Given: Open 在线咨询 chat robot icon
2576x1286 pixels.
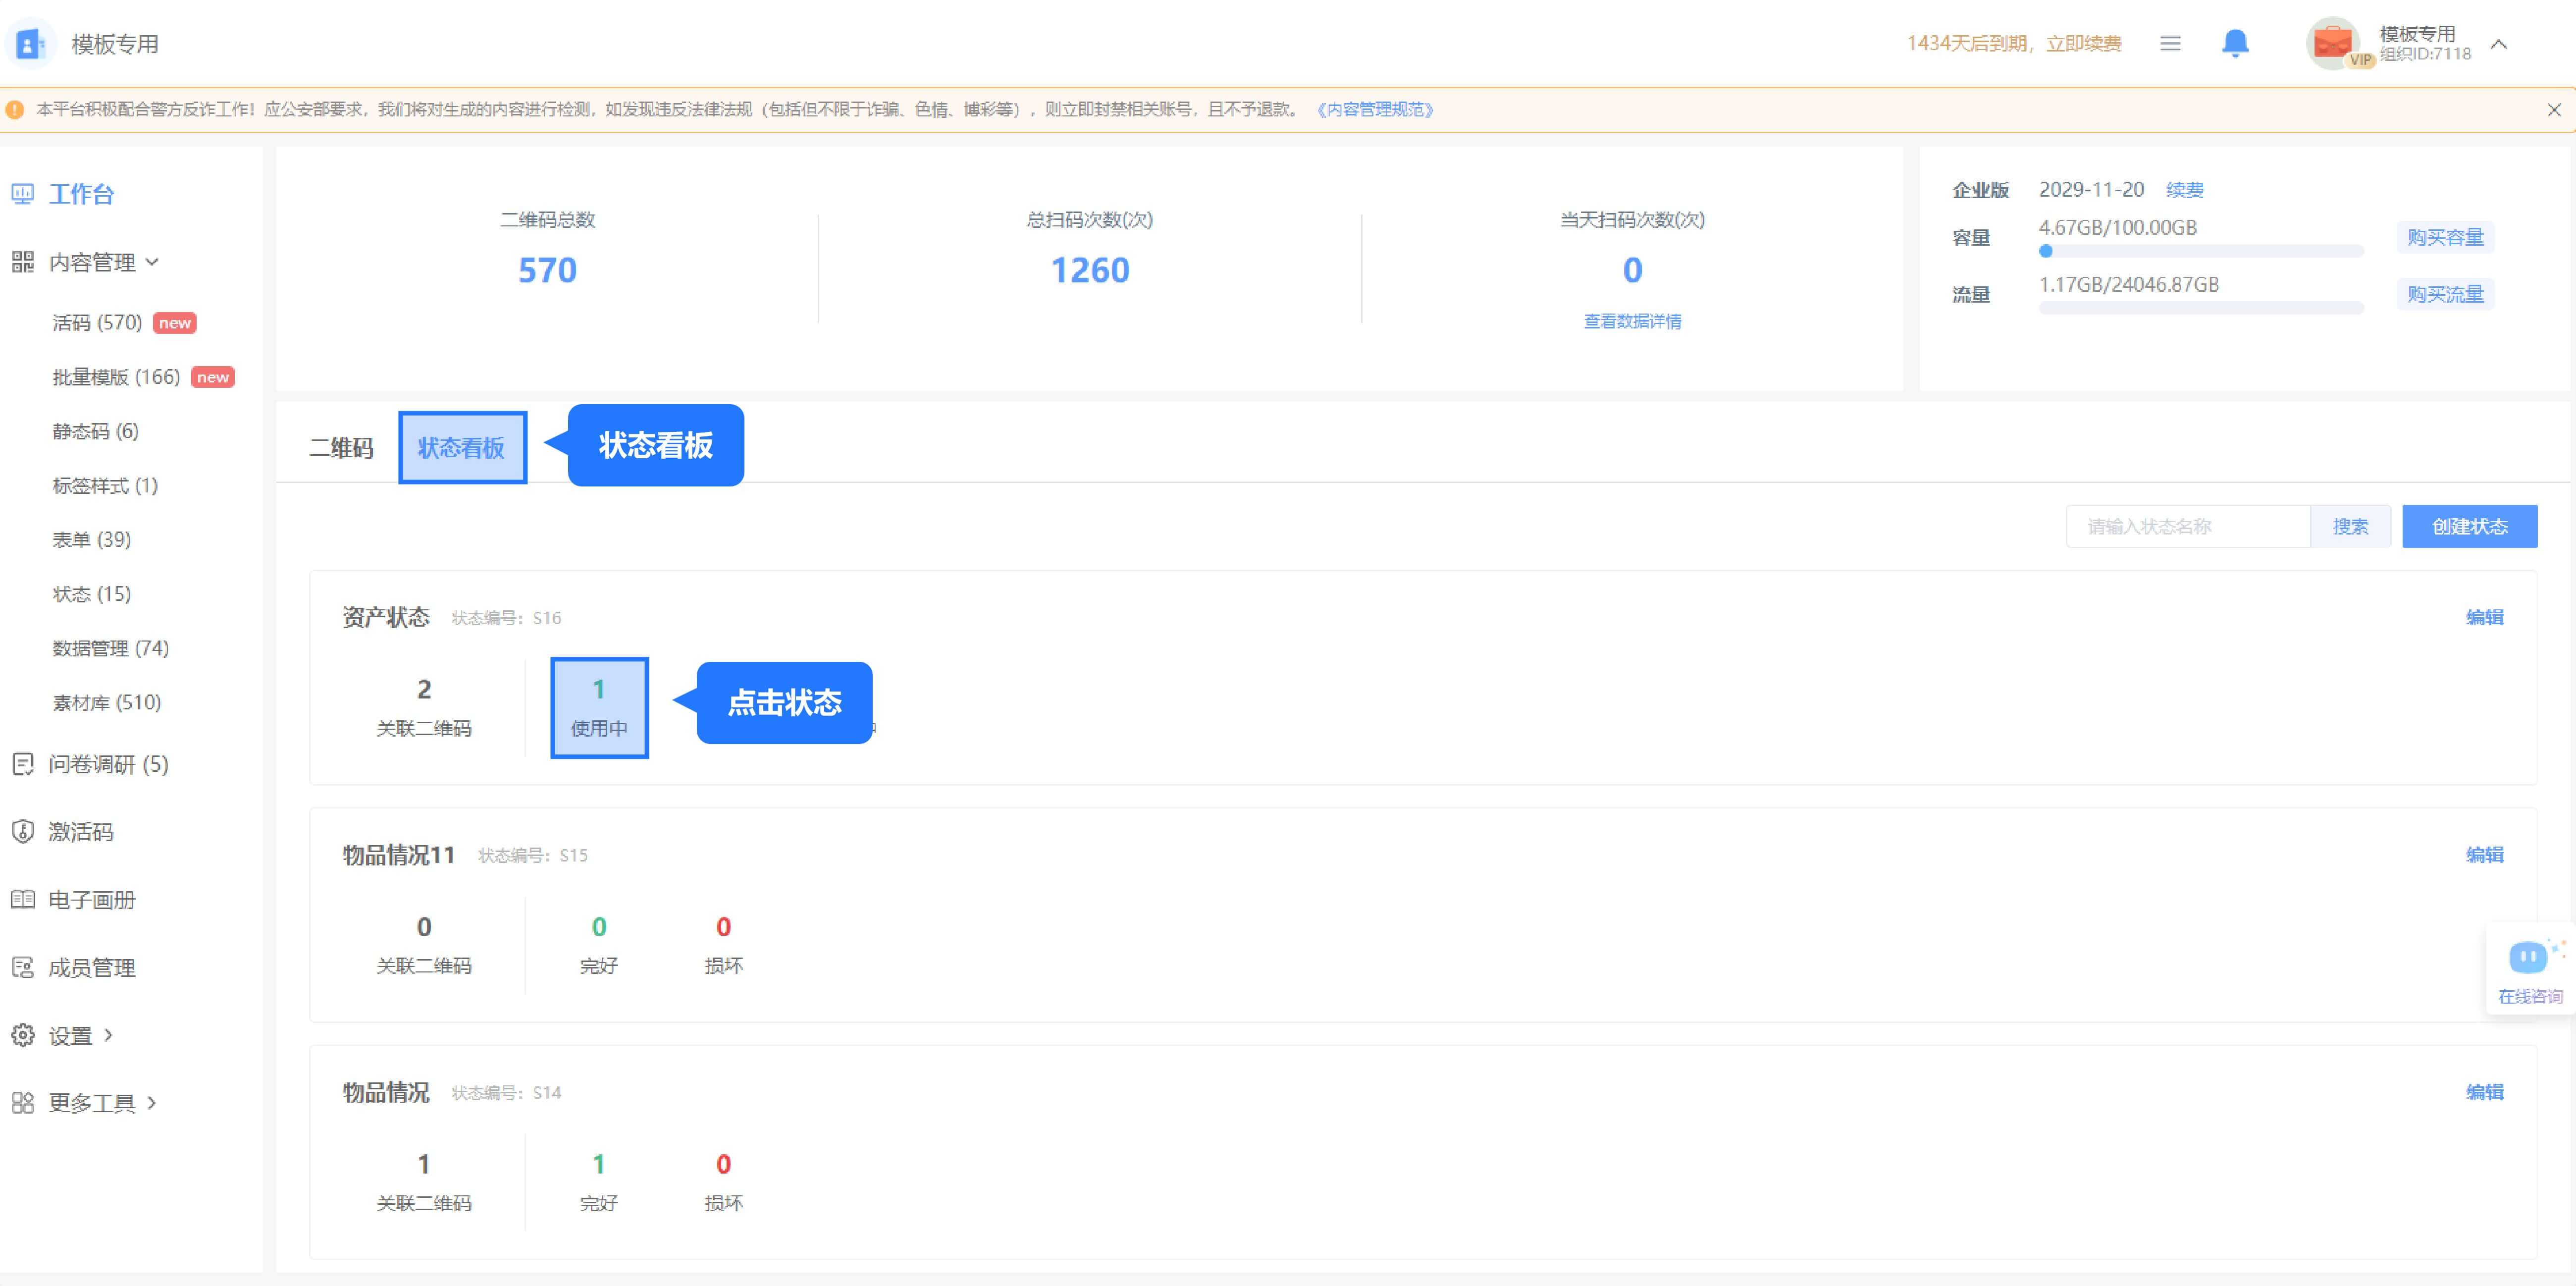Looking at the screenshot, I should (2528, 958).
